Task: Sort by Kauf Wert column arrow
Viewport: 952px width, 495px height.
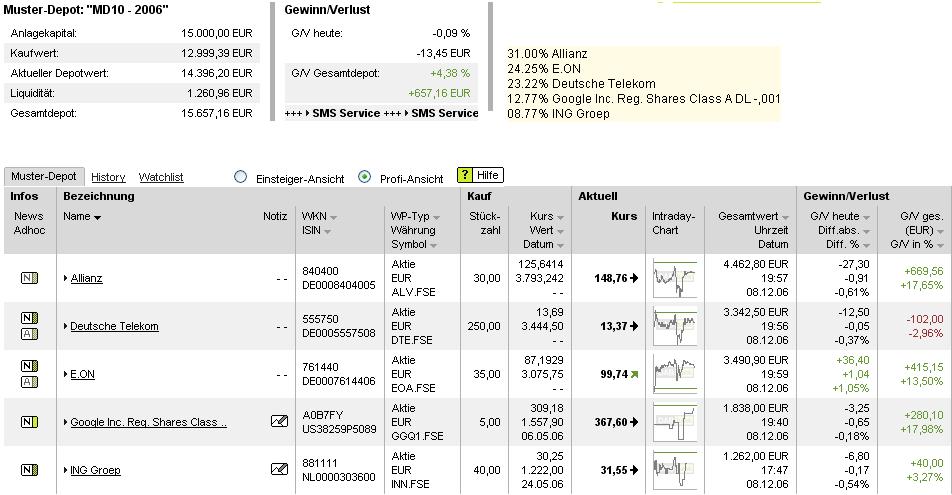Action: click(560, 231)
